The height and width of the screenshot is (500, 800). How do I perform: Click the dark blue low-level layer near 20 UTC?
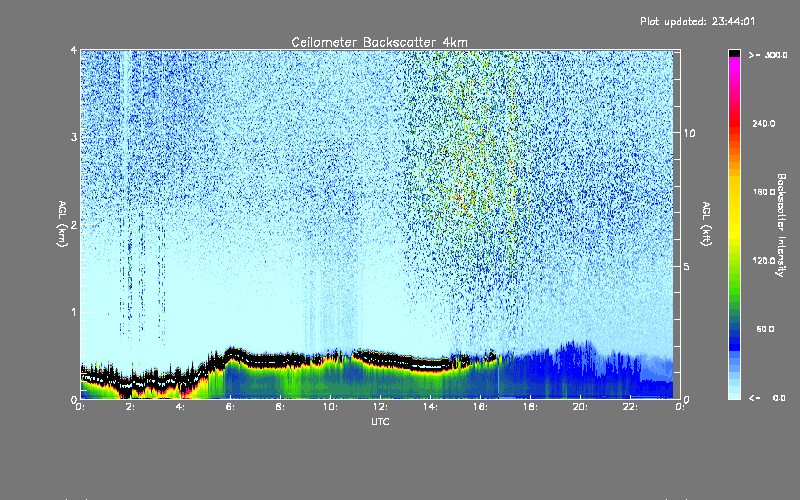tap(577, 370)
